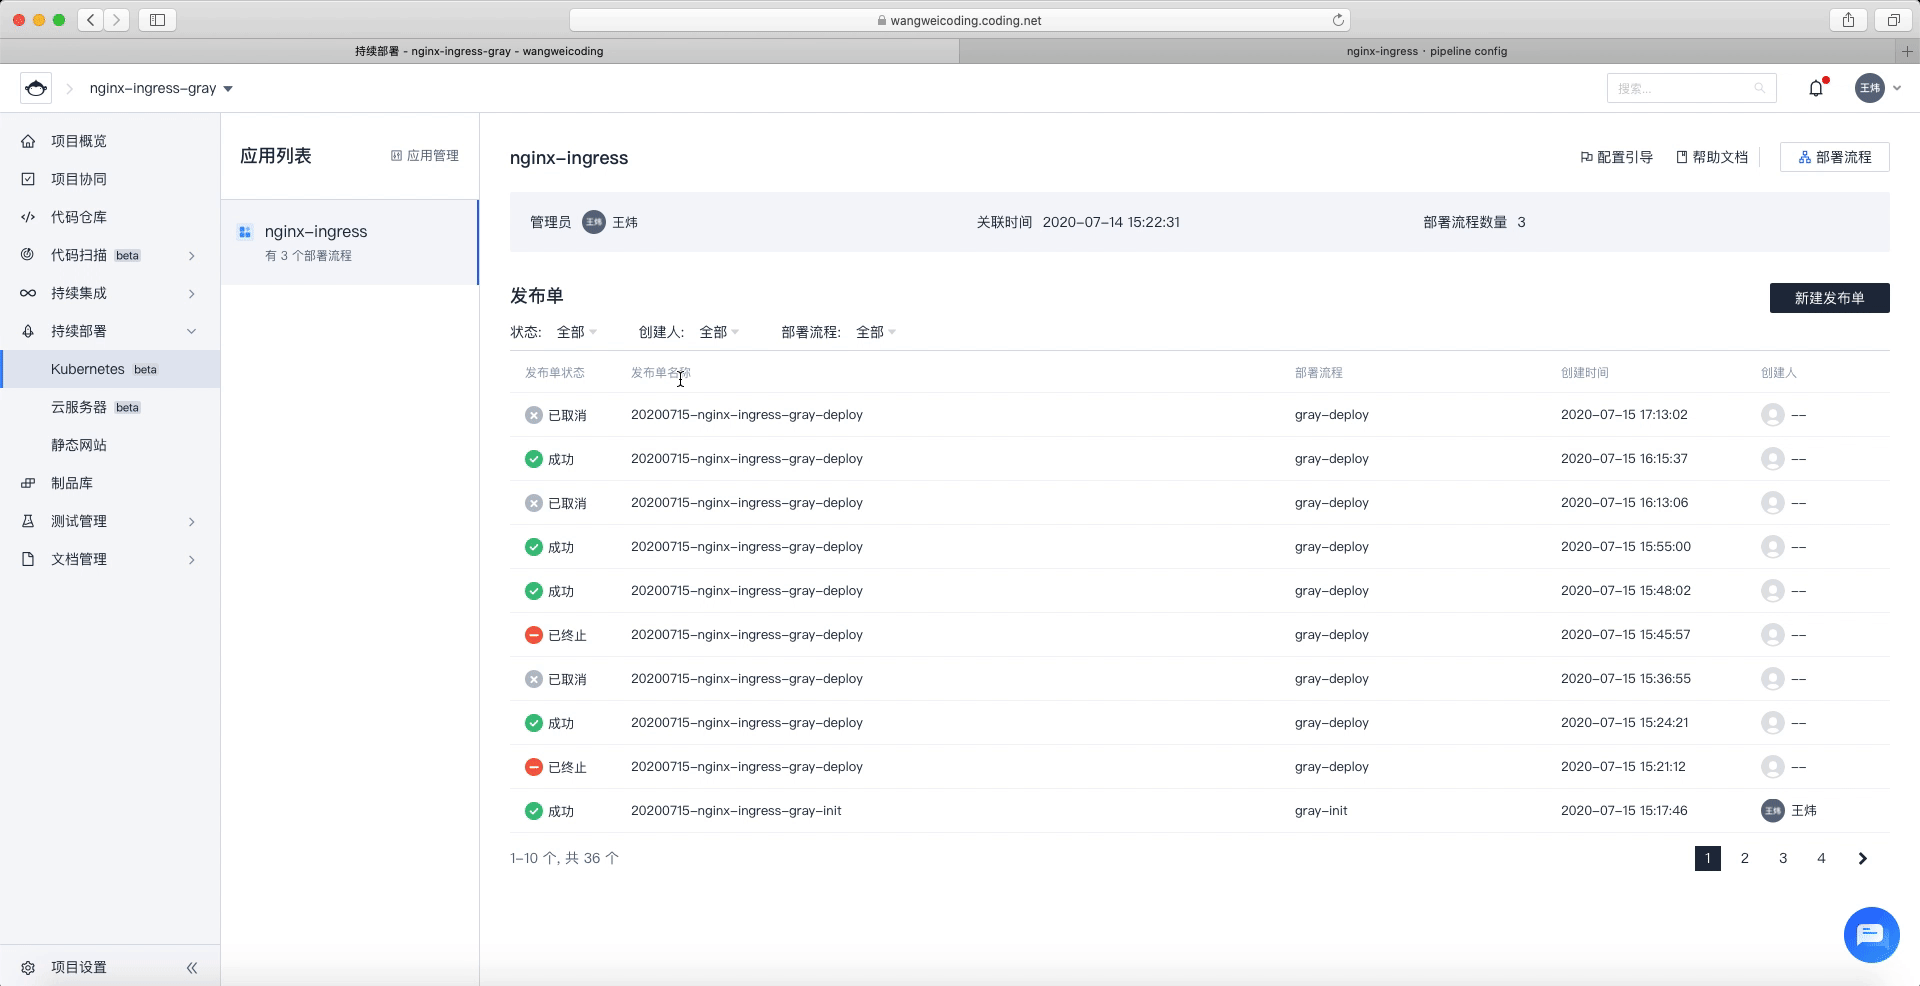
Task: Reload page using refresh icon
Action: click(1338, 20)
